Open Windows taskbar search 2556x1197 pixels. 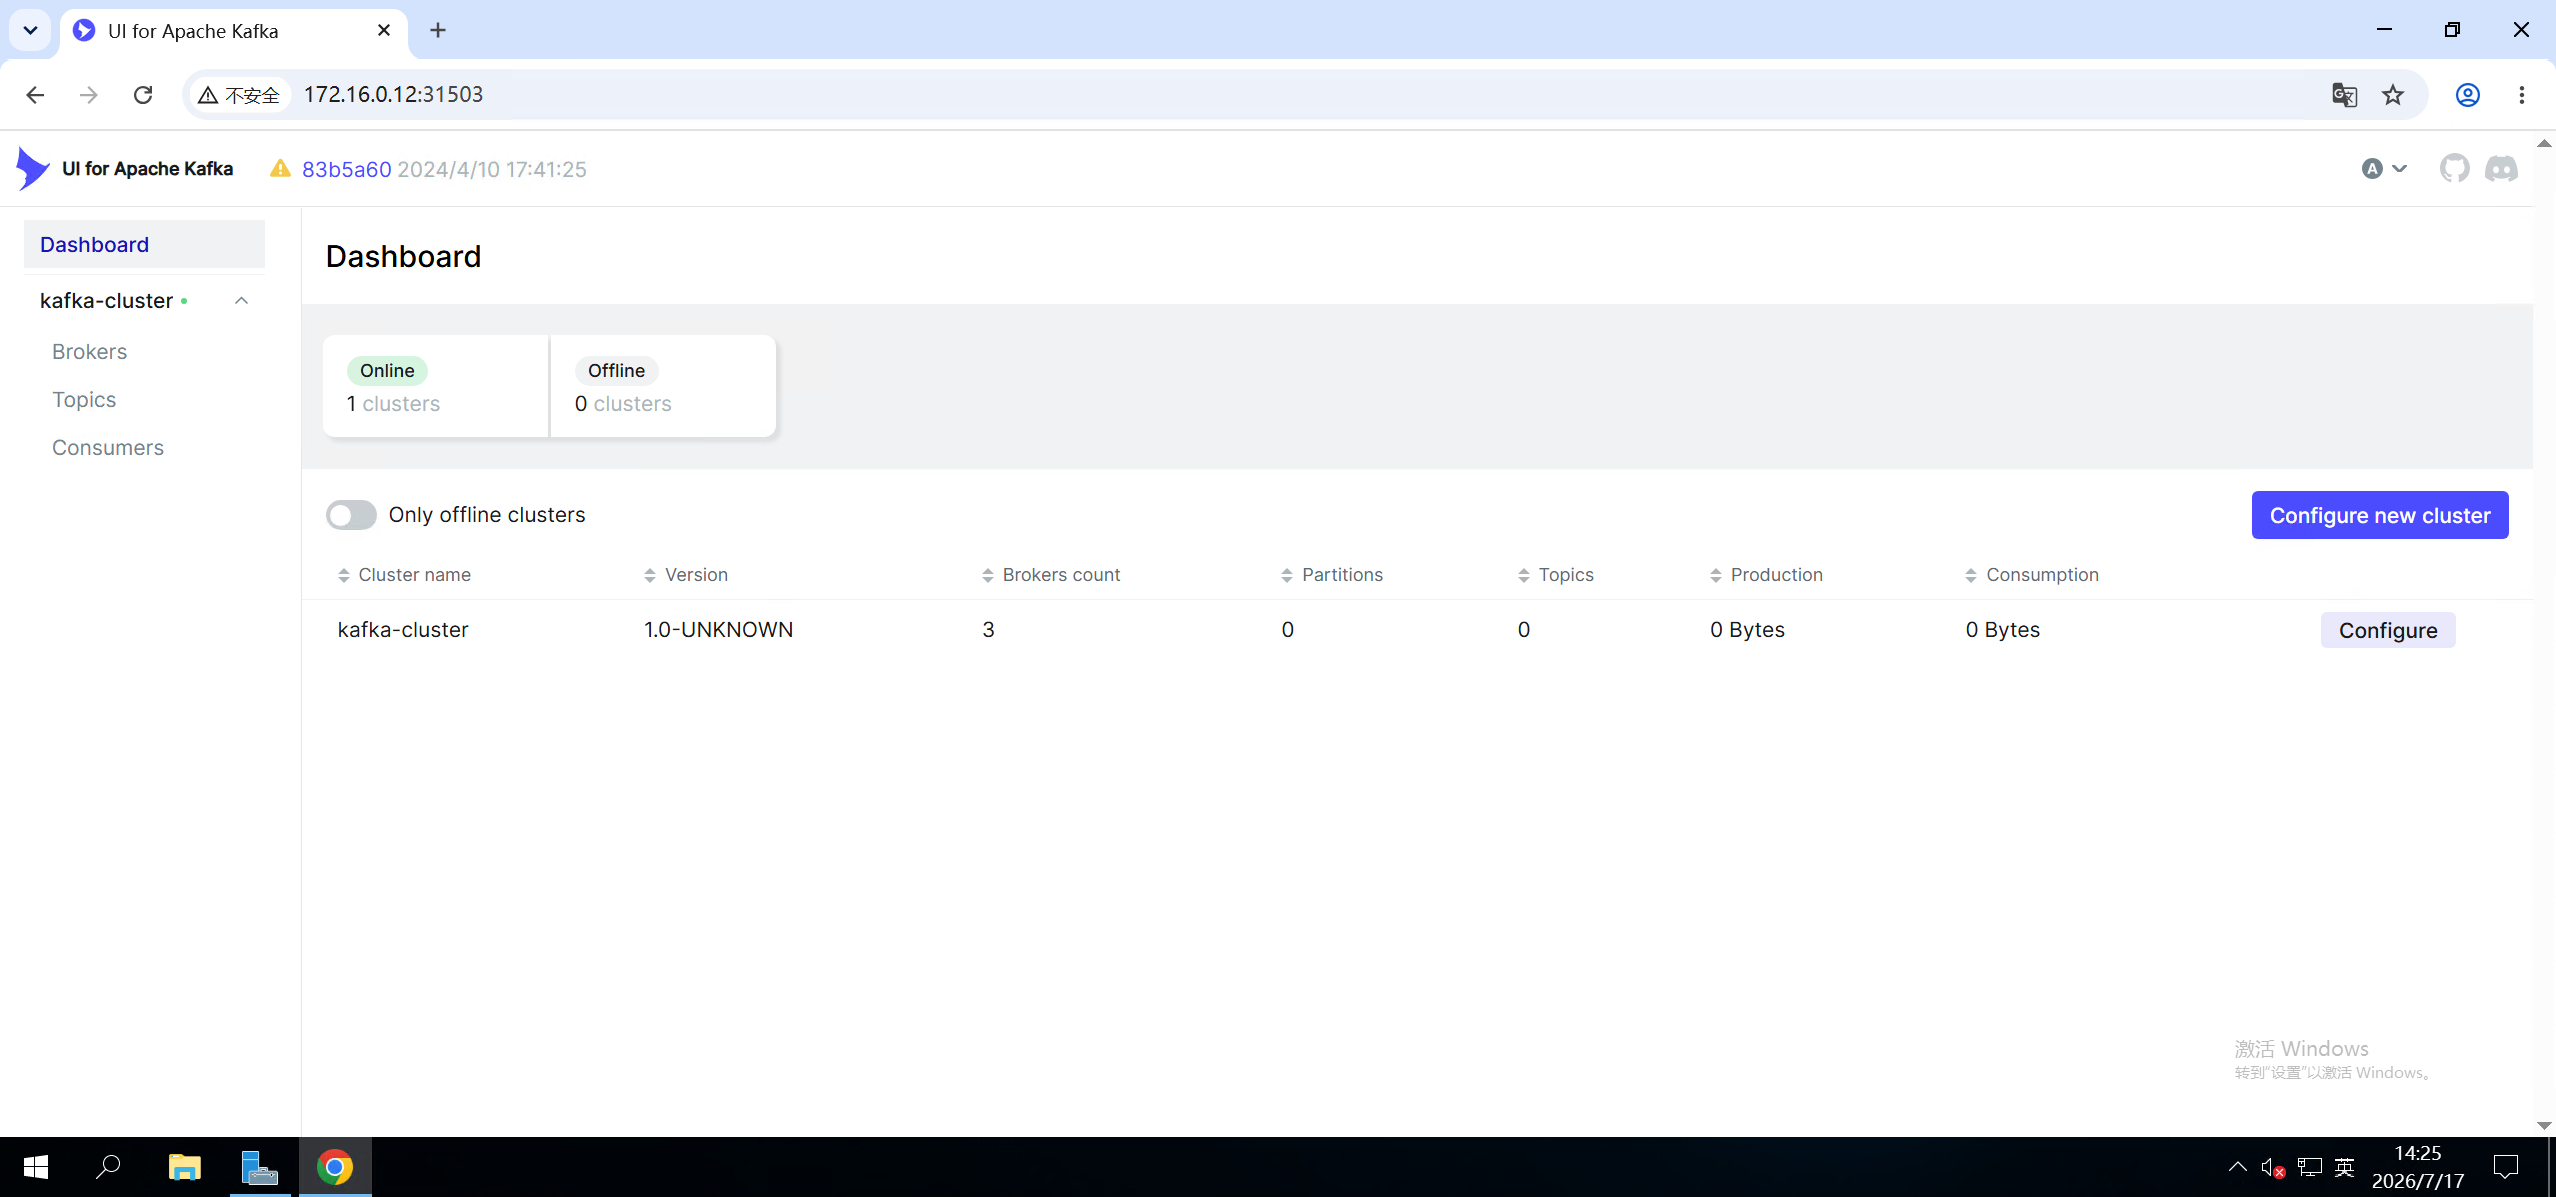(x=108, y=1167)
